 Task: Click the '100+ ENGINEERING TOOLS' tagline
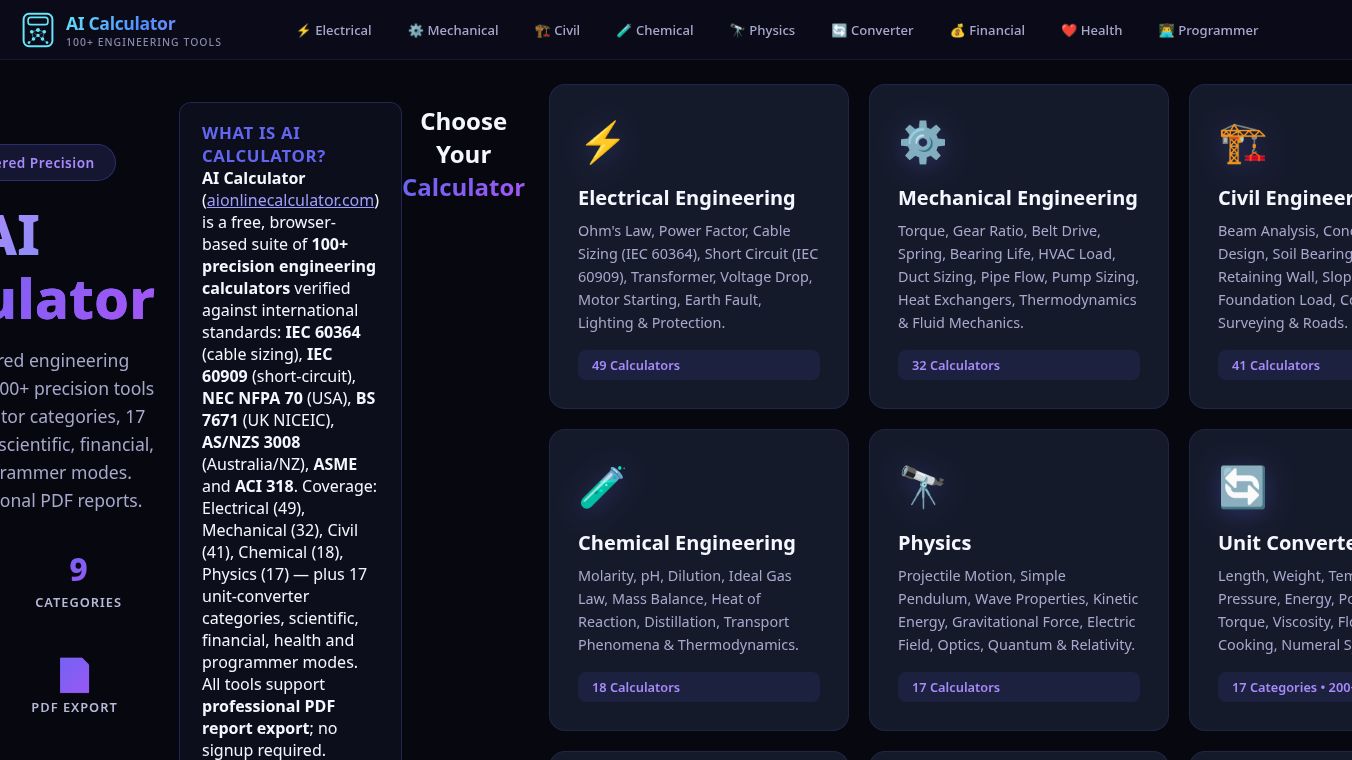click(144, 42)
